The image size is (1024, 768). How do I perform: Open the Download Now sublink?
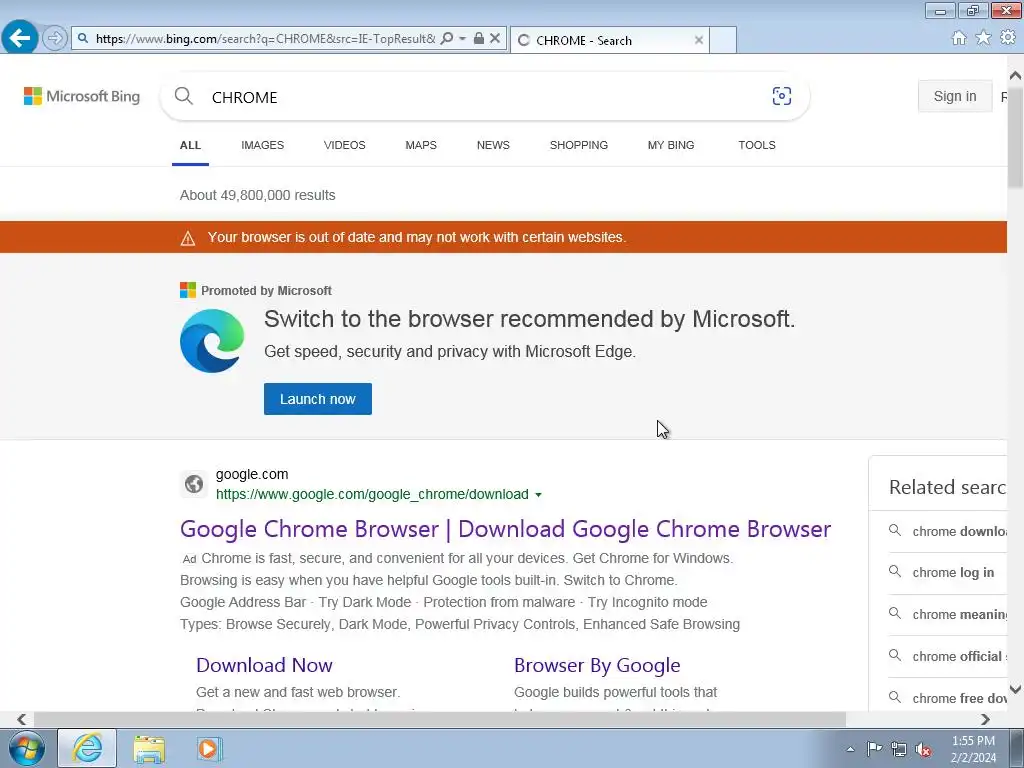point(264,665)
